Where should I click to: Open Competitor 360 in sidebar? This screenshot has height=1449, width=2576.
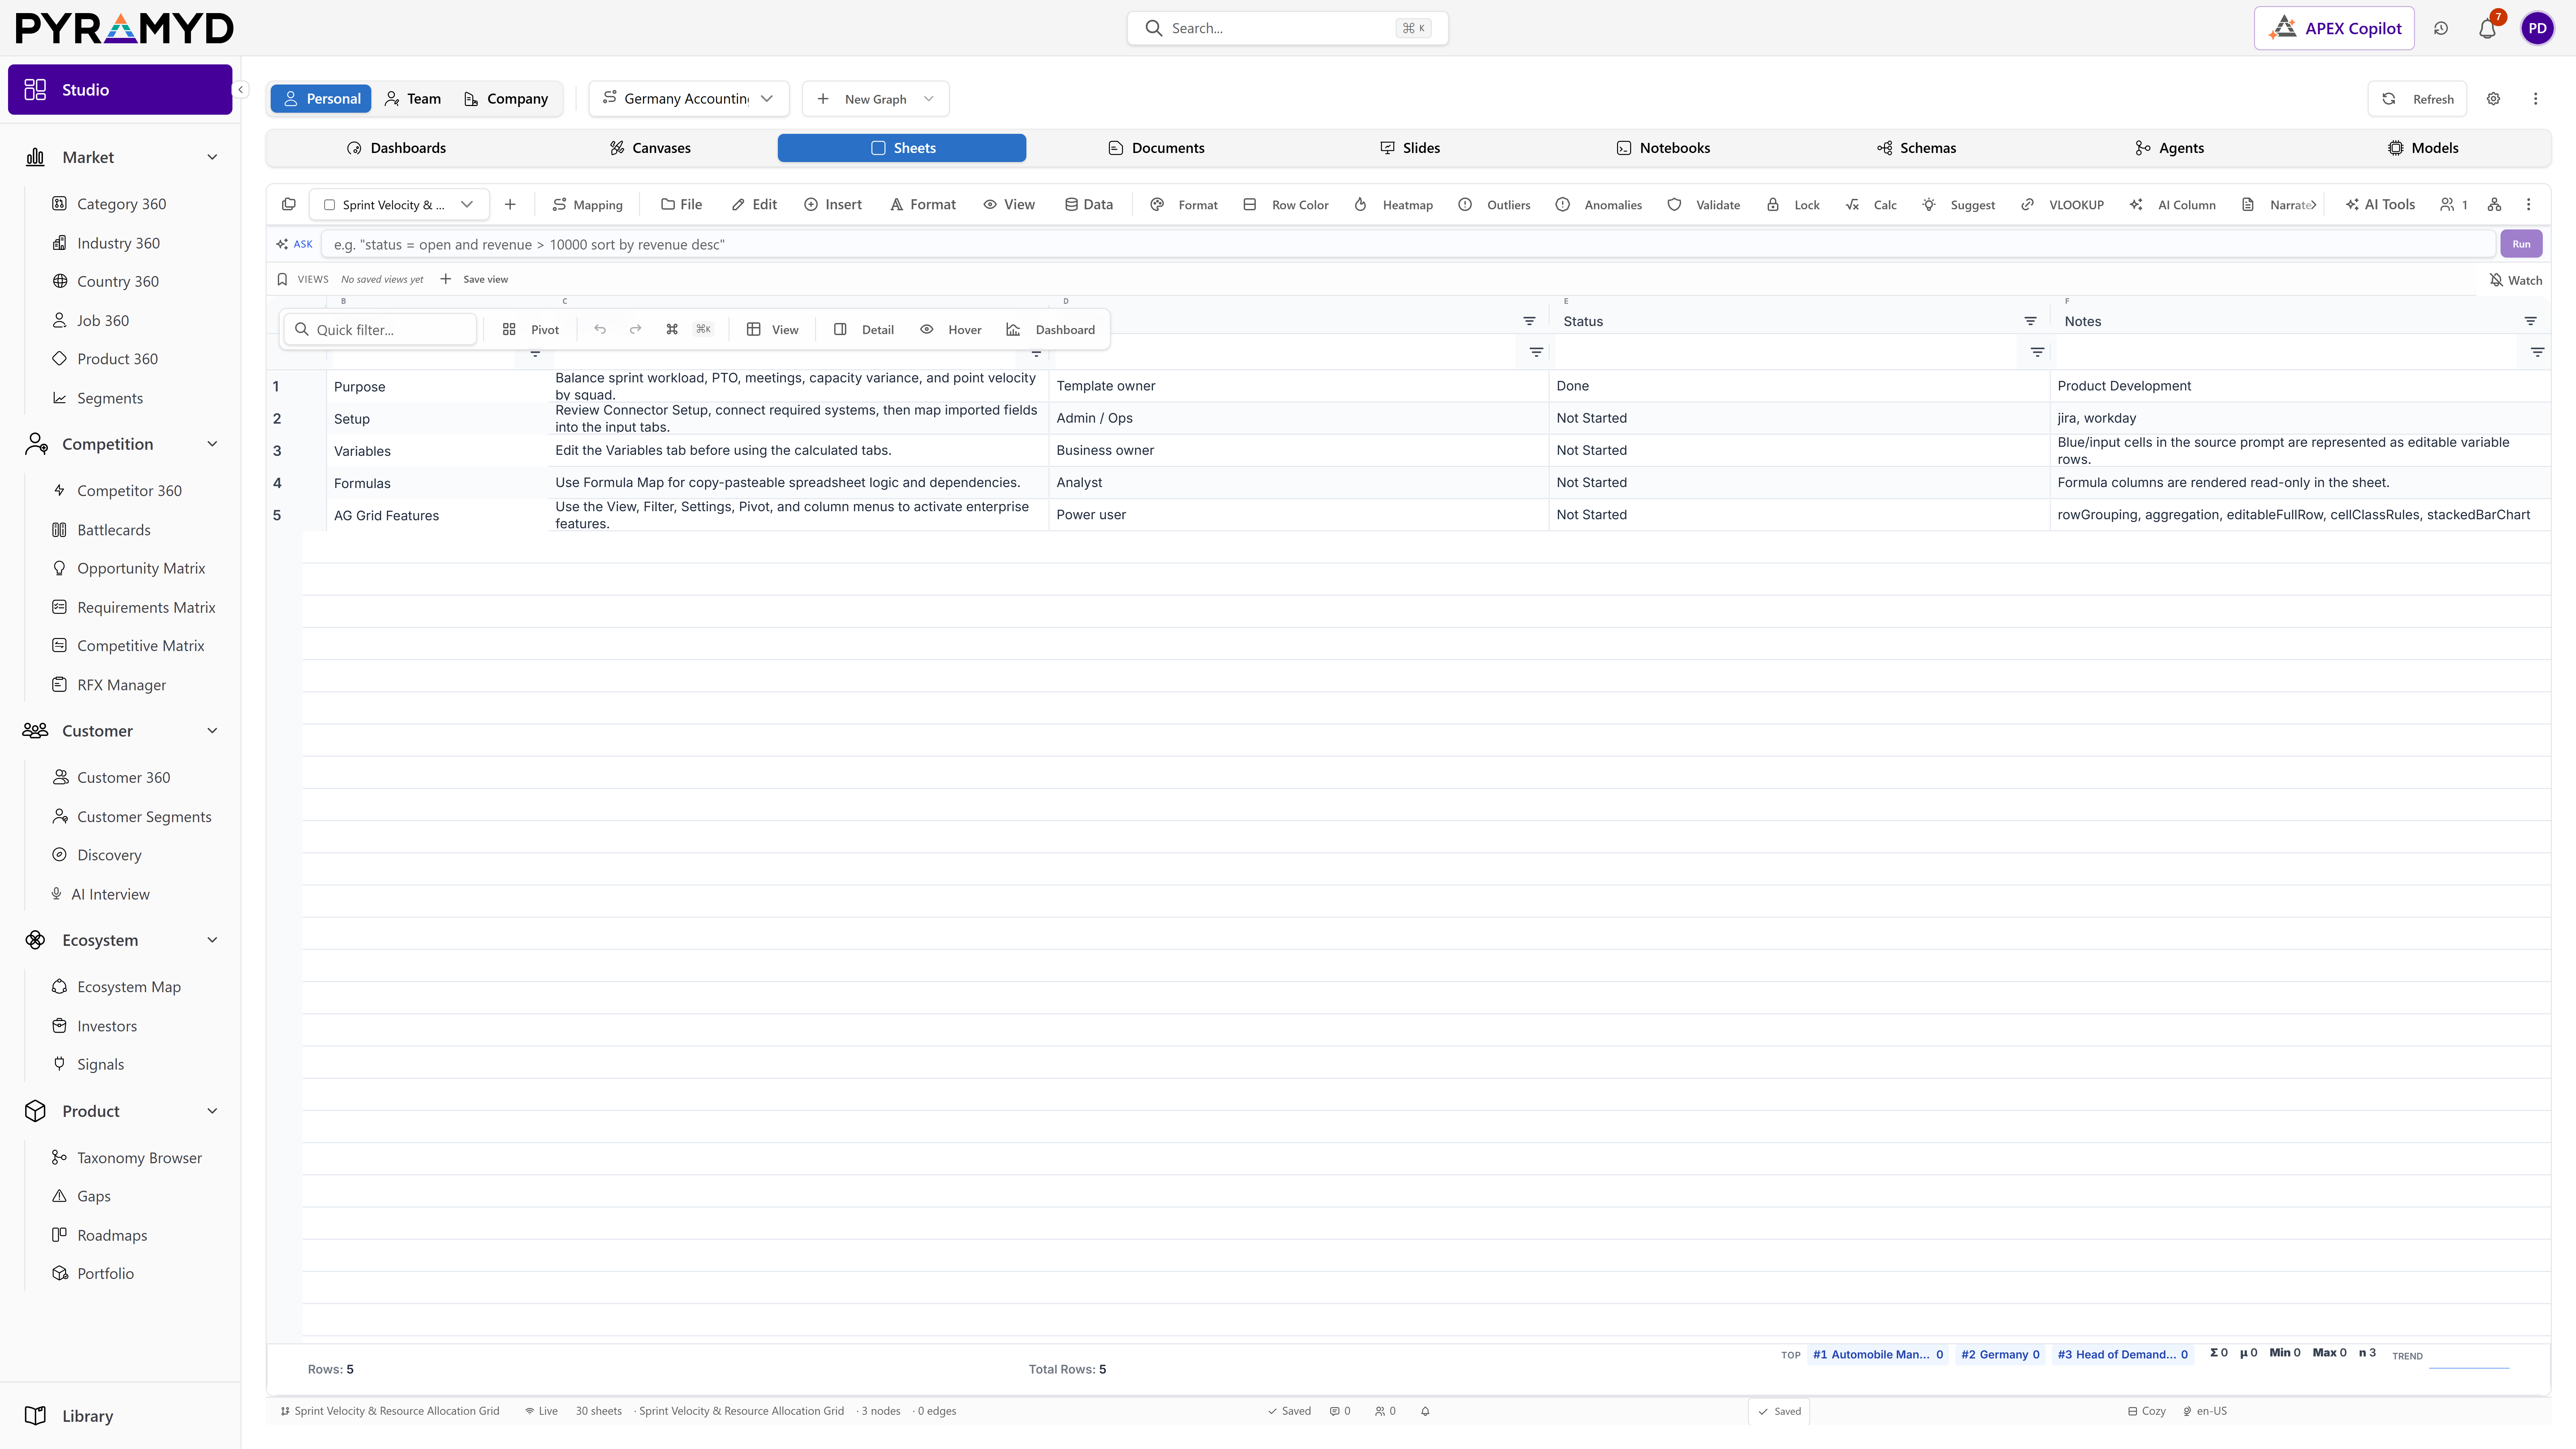coord(129,491)
